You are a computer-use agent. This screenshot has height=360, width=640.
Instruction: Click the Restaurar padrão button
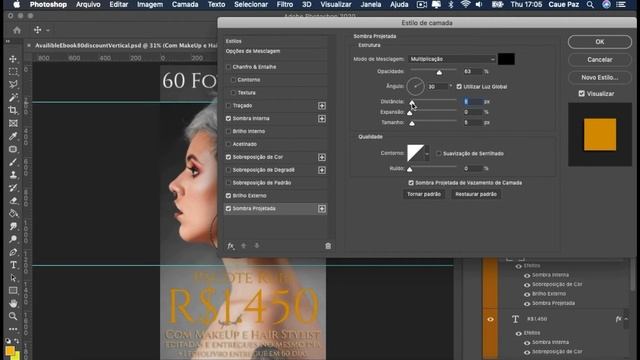(x=476, y=194)
